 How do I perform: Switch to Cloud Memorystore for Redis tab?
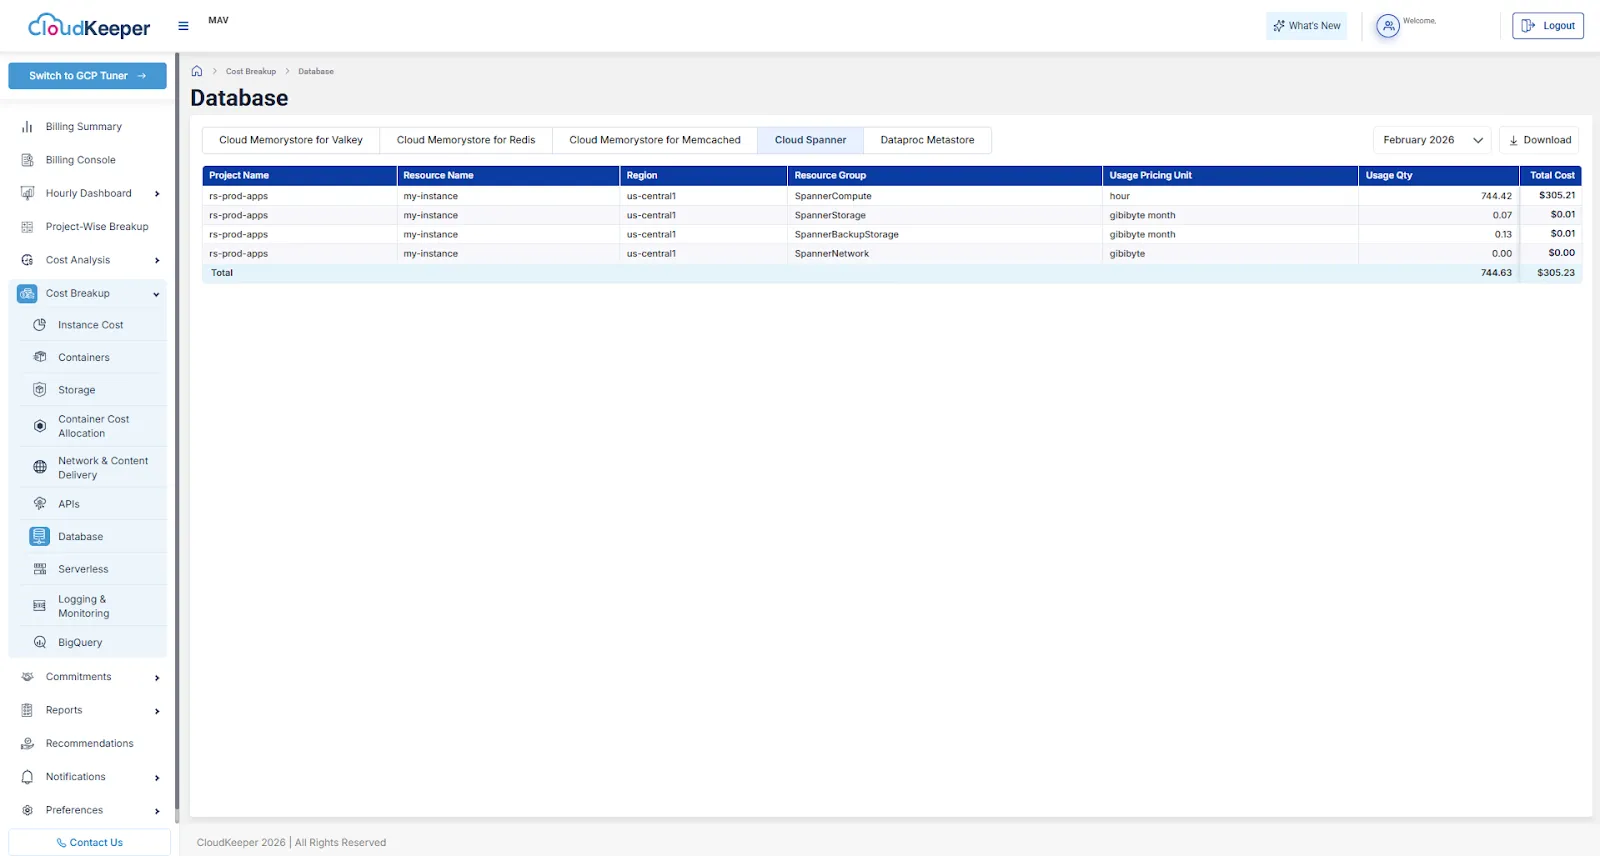click(x=466, y=140)
